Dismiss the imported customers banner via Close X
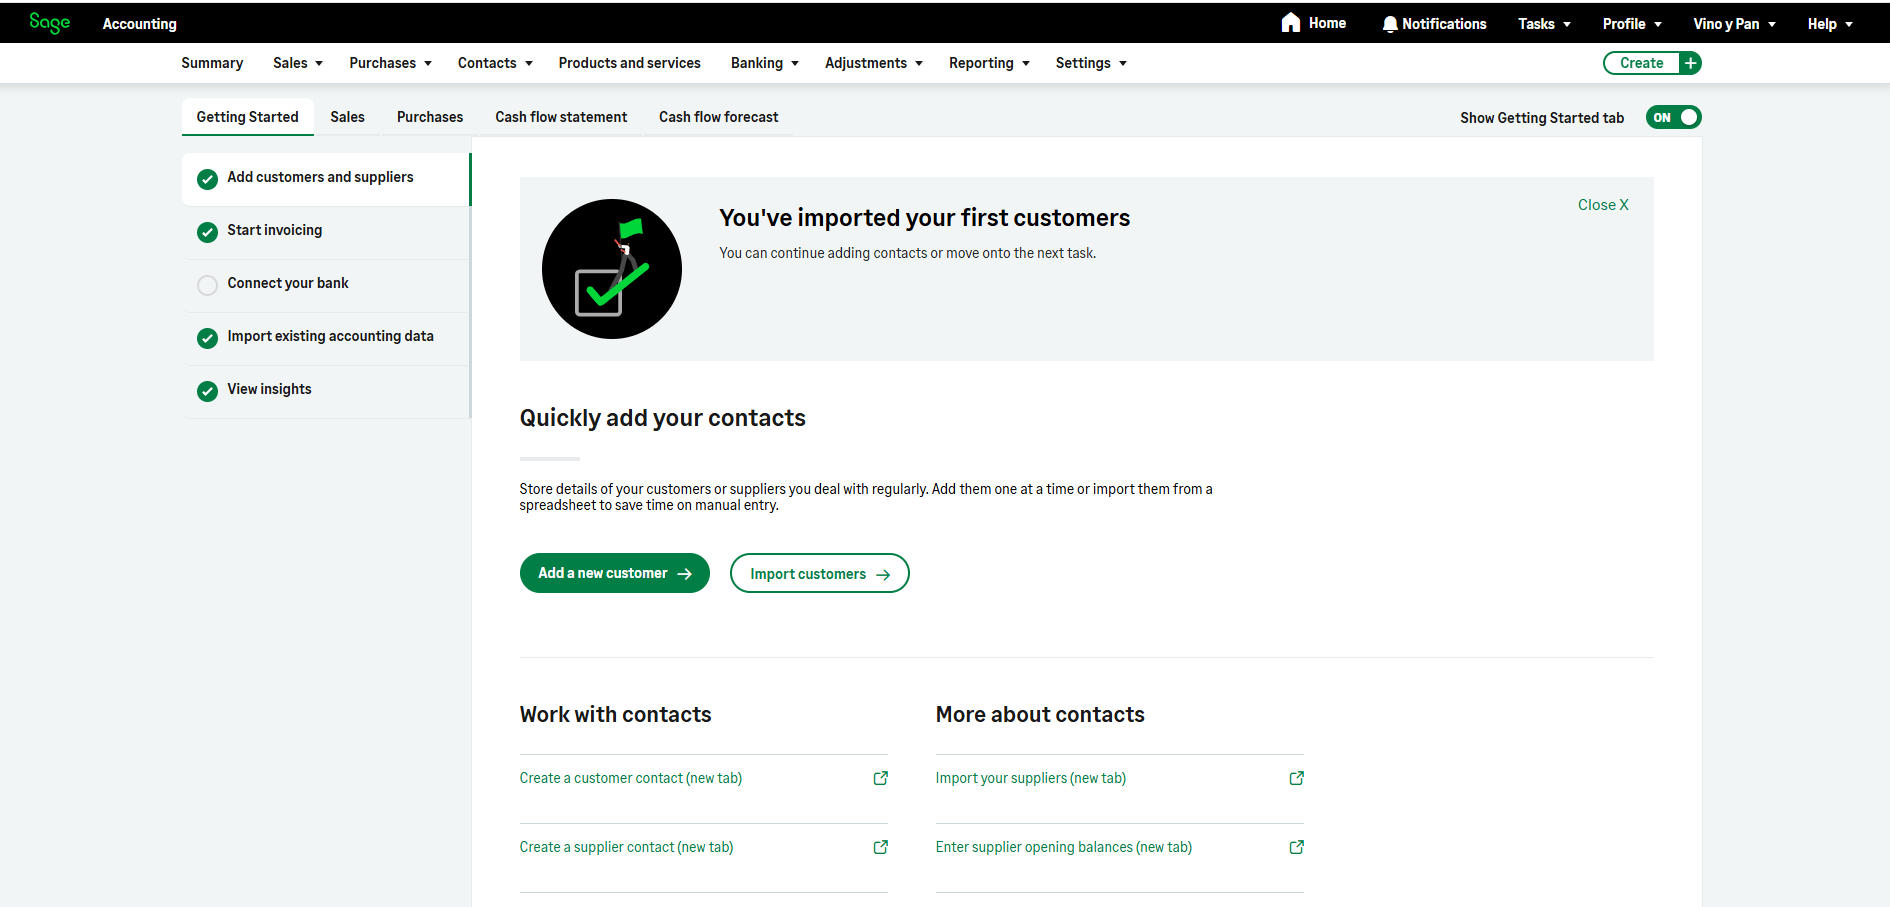Image resolution: width=1890 pixels, height=907 pixels. 1602,204
